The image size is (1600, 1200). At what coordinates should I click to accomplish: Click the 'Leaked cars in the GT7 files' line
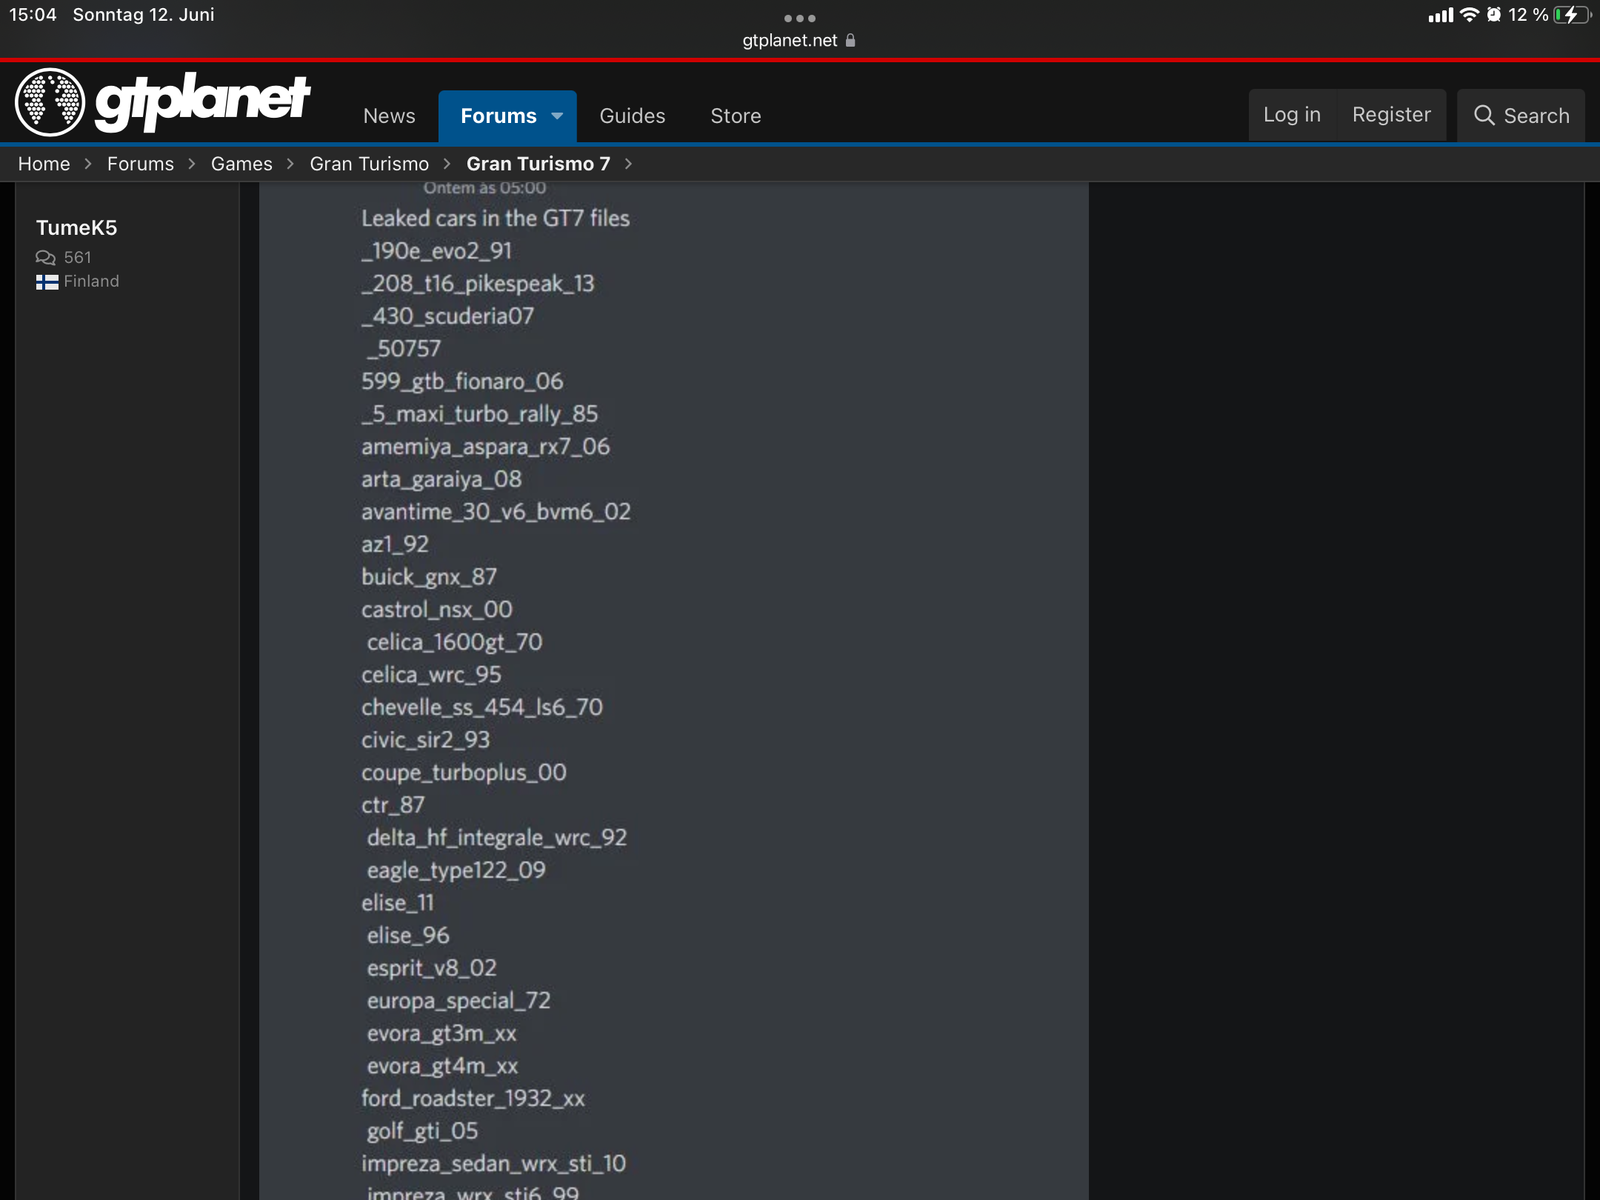tap(496, 218)
